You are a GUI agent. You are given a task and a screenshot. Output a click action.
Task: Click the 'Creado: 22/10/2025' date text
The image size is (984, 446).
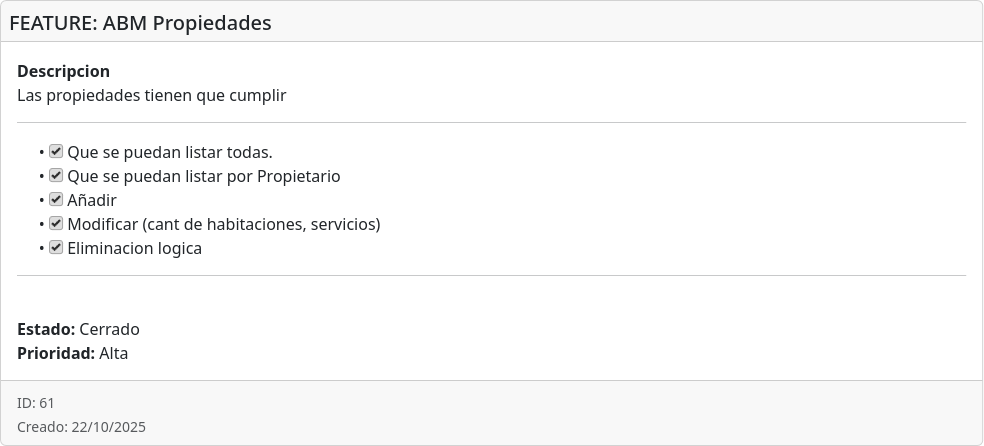[x=81, y=427]
